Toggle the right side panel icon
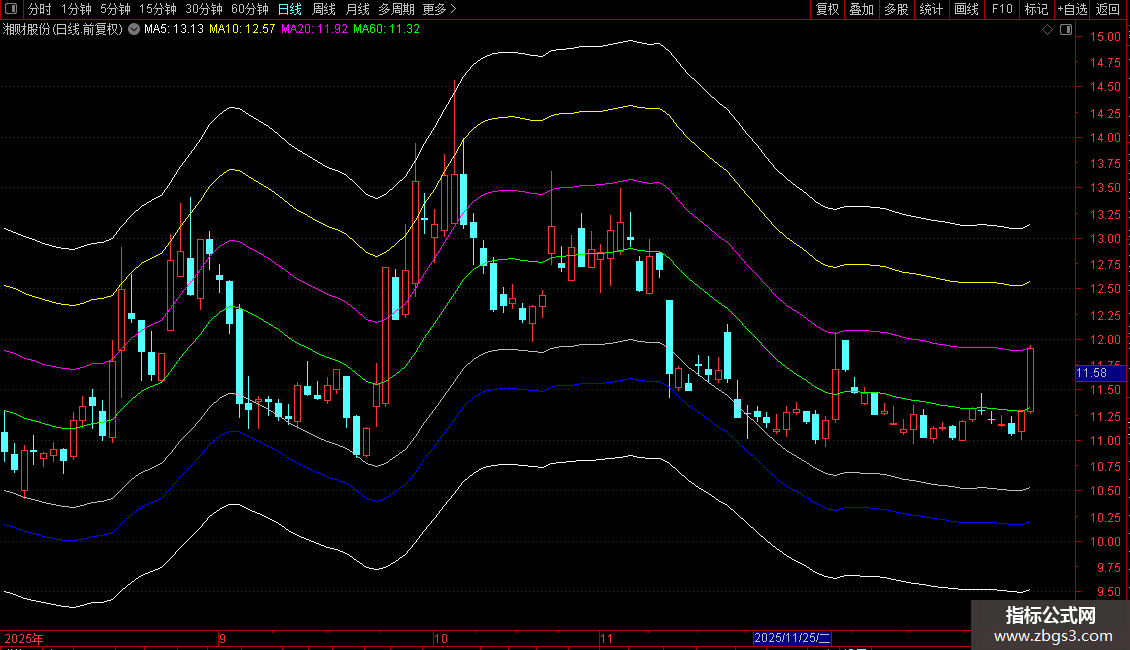The height and width of the screenshot is (650, 1130). (x=1066, y=30)
